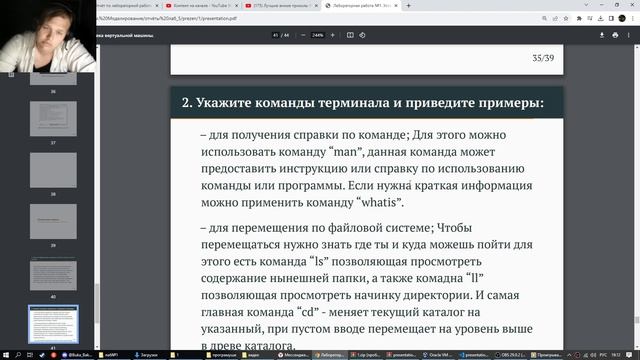The height and width of the screenshot is (360, 640).
Task: Select highlighted page 41 thumbnail
Action: pos(53,324)
